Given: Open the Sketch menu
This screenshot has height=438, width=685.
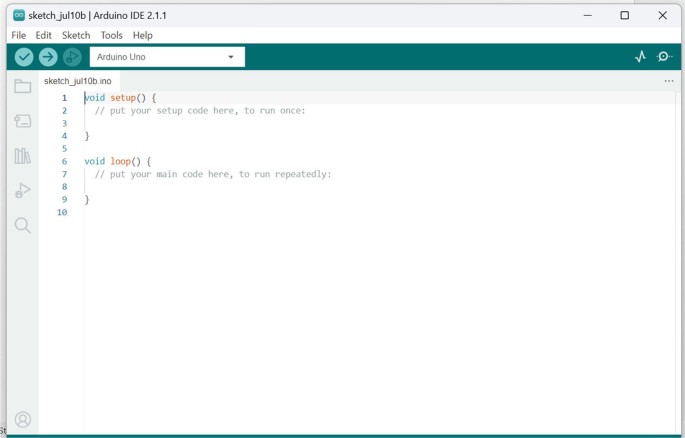Looking at the screenshot, I should click(76, 35).
